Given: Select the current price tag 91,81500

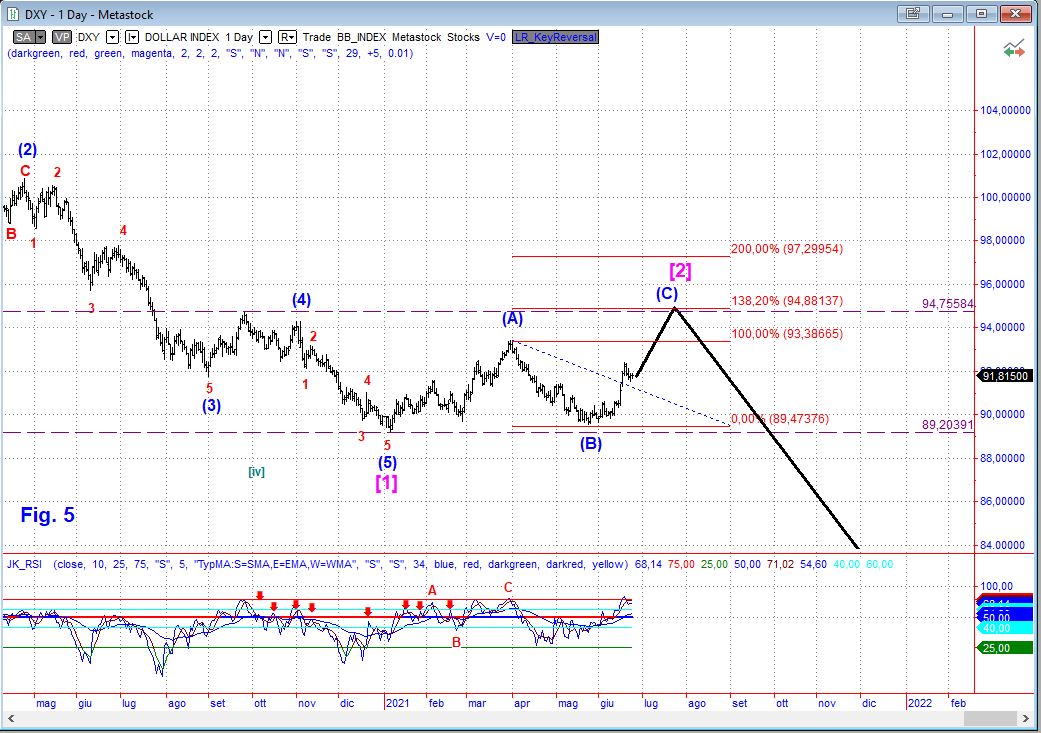Looking at the screenshot, I should (x=1005, y=375).
